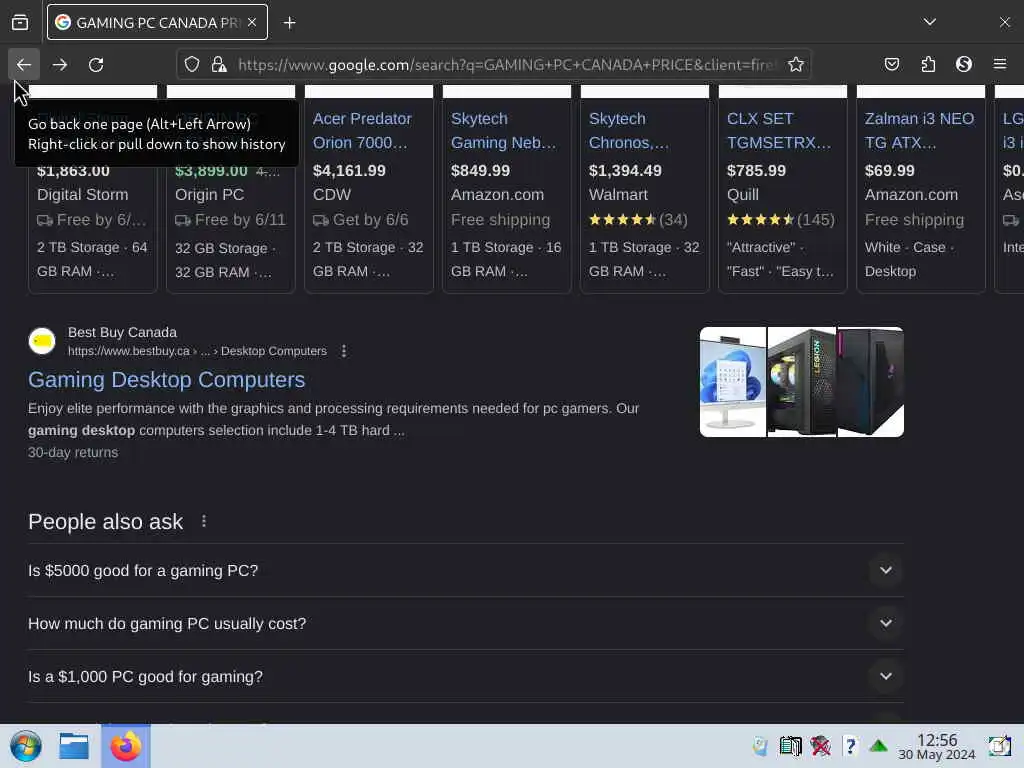This screenshot has height=768, width=1024.
Task: Open a new tab with the plus button
Action: point(289,23)
